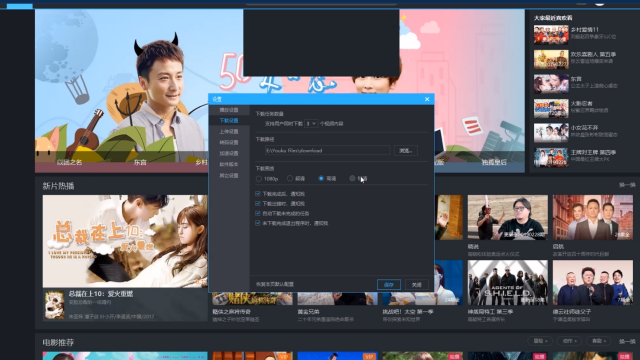This screenshot has width=640, height=360.
Task: Click 赌侠之麻将传奇 title link
Action: (231, 312)
